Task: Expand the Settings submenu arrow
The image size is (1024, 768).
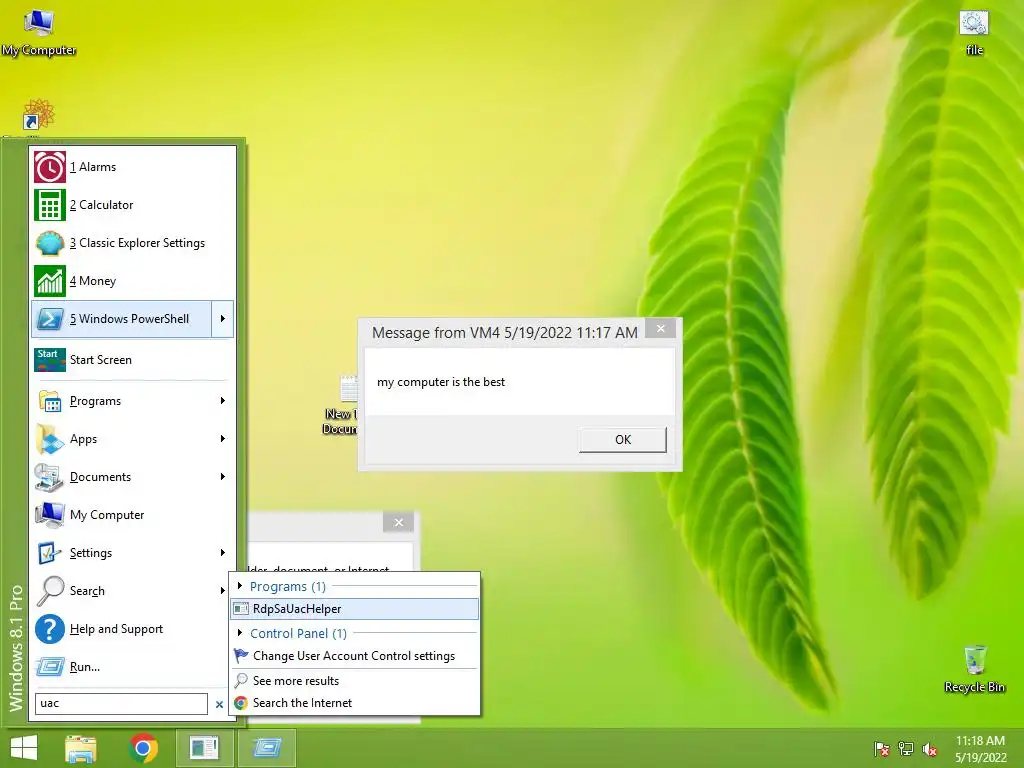Action: pyautogui.click(x=223, y=552)
